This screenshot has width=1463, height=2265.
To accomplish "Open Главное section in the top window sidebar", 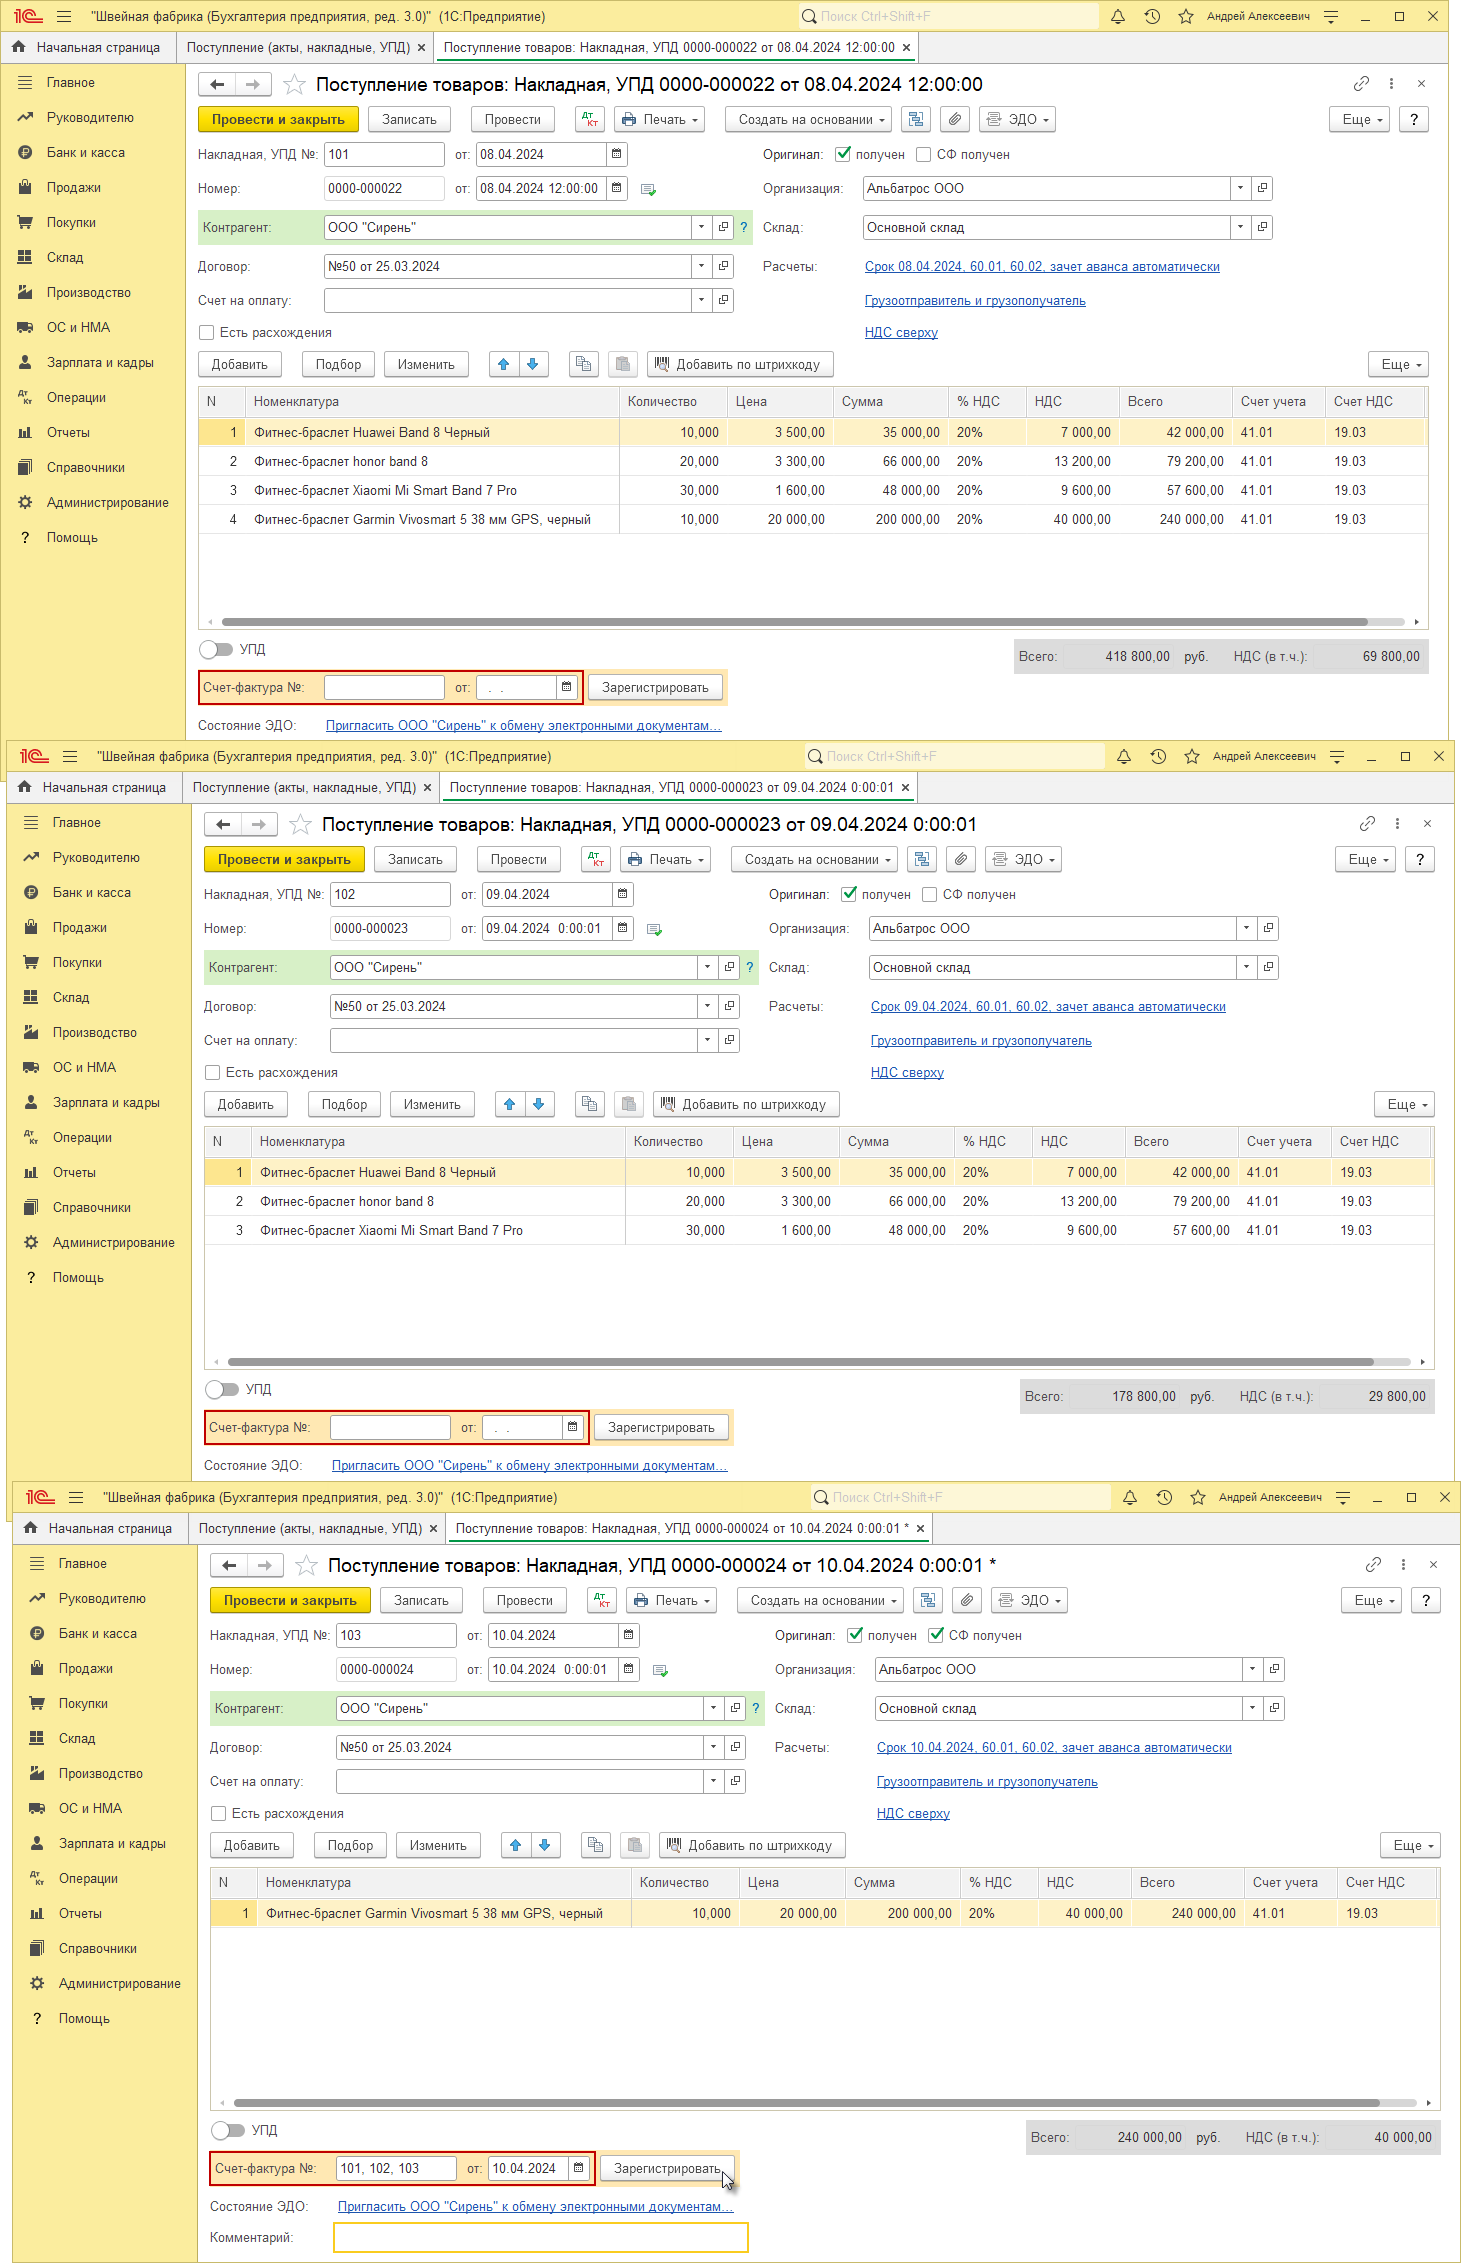I will pos(70,82).
